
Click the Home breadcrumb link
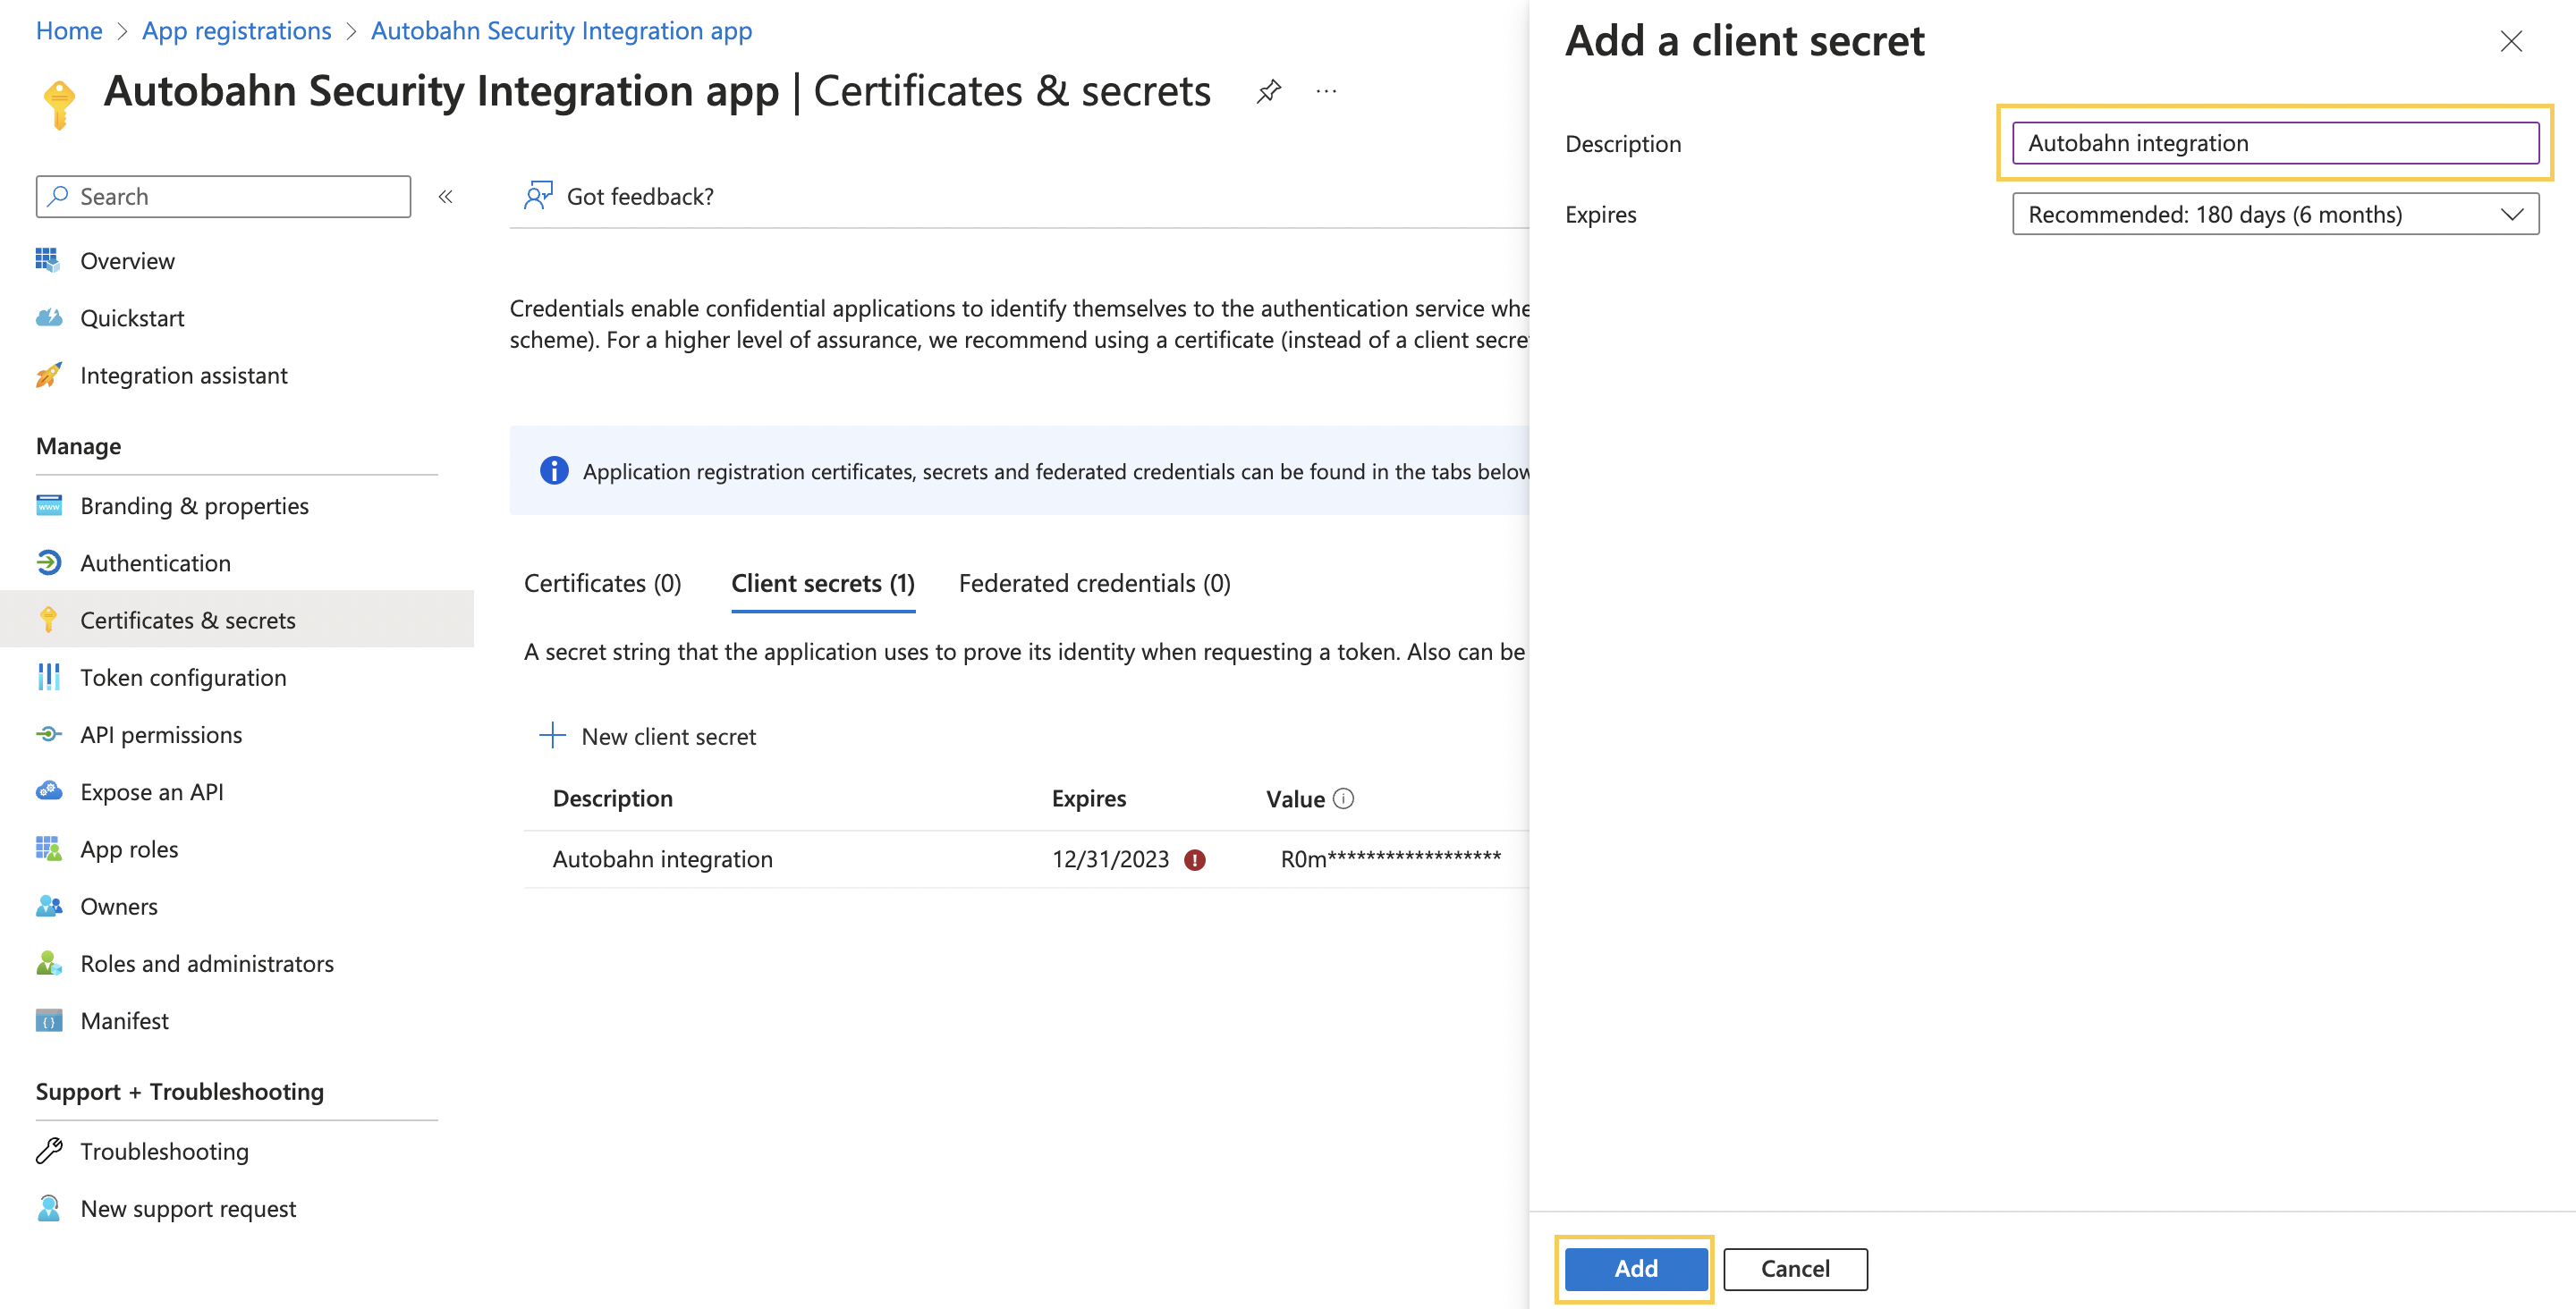69,31
